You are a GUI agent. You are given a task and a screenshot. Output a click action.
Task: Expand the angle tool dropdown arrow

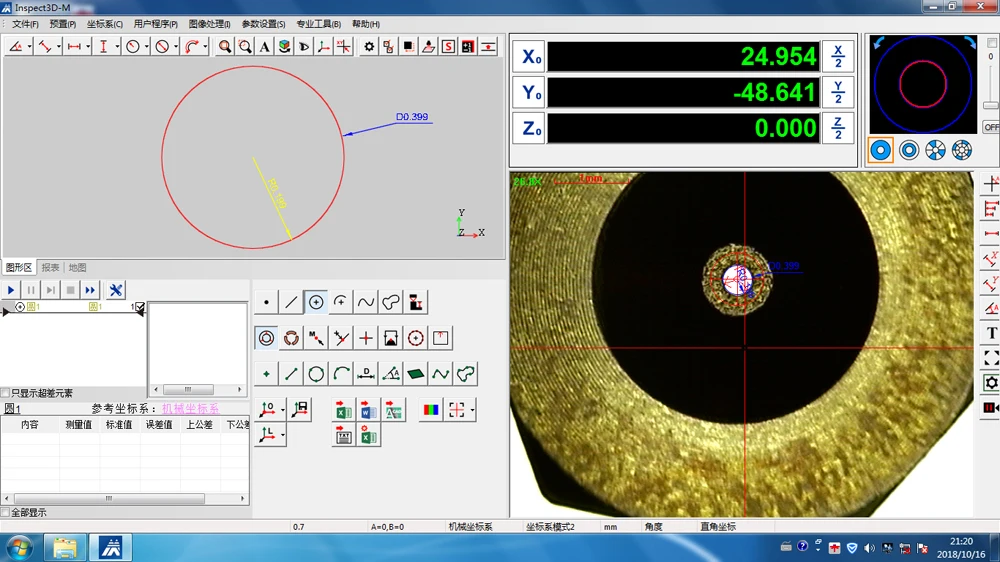[30, 46]
